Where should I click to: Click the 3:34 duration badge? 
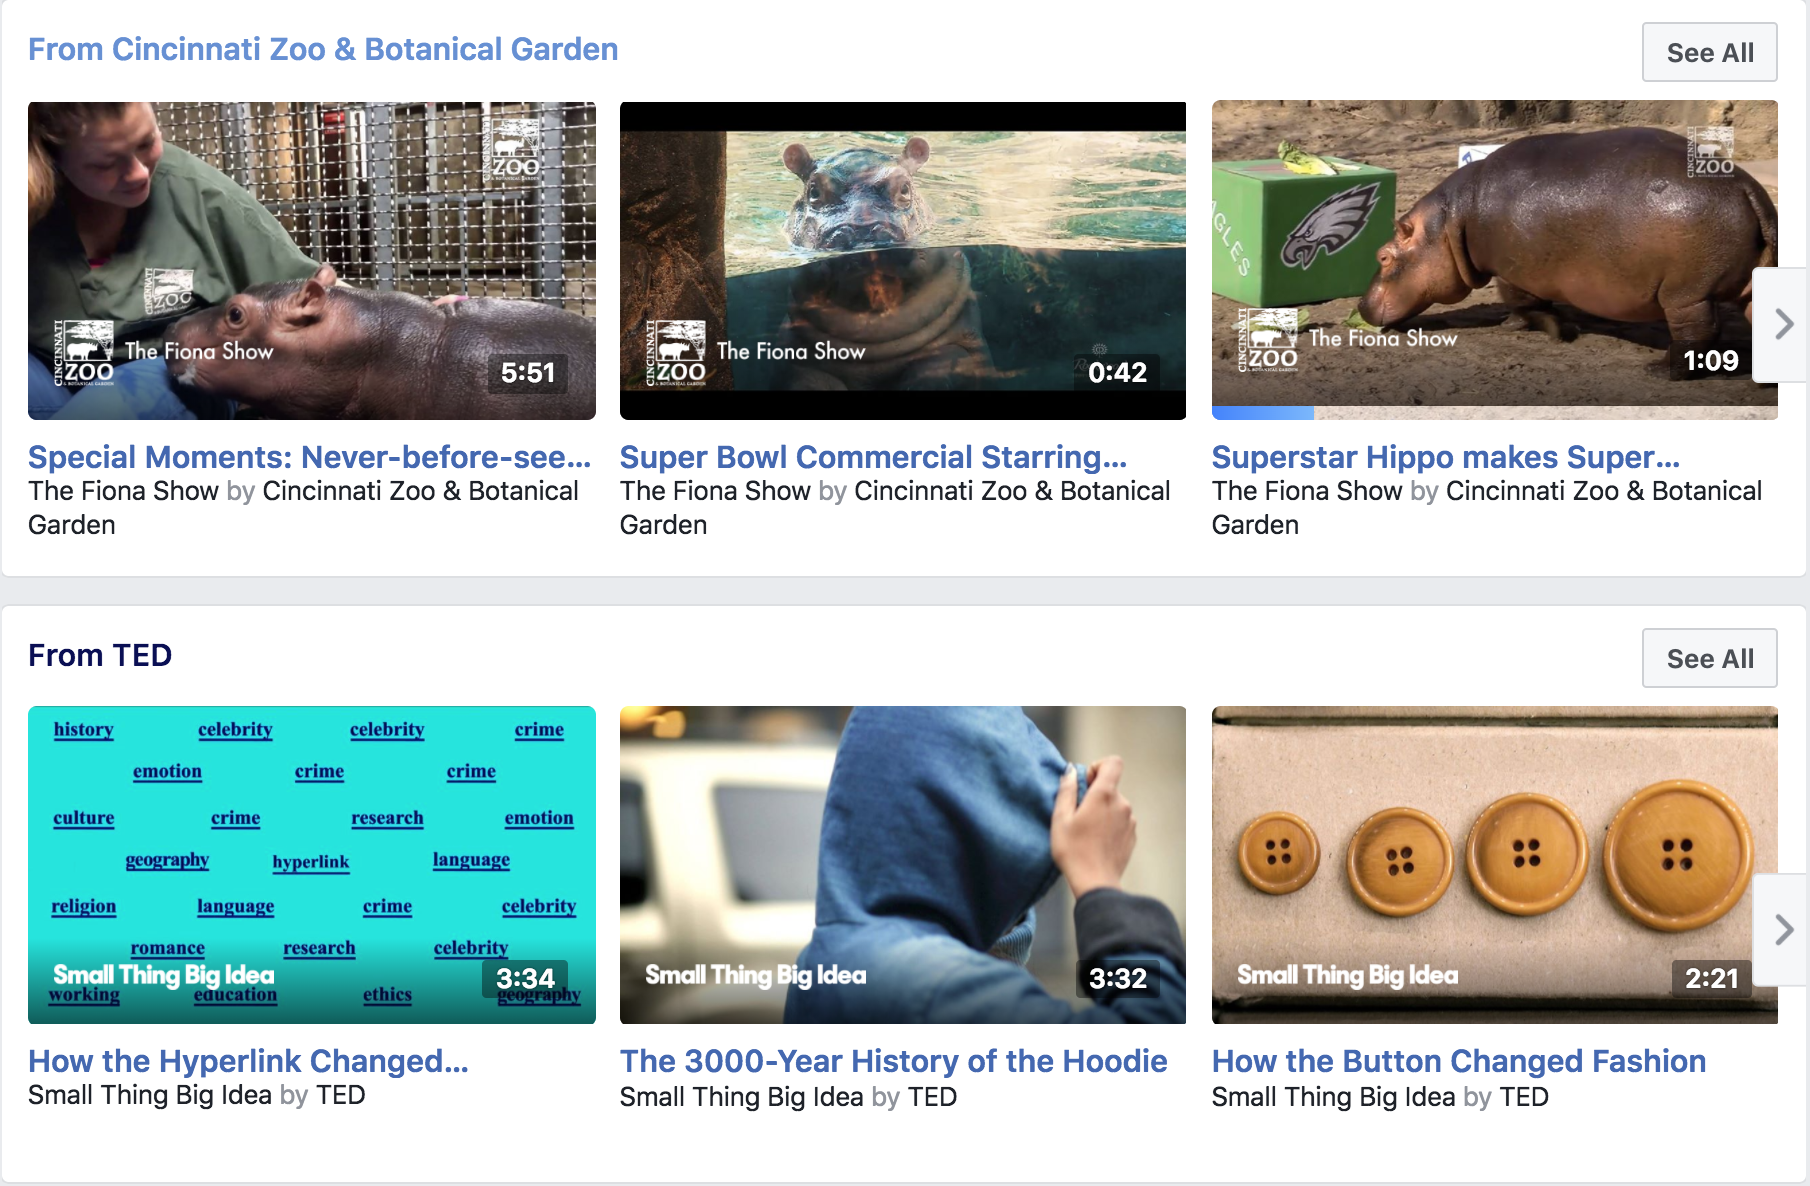(x=525, y=978)
